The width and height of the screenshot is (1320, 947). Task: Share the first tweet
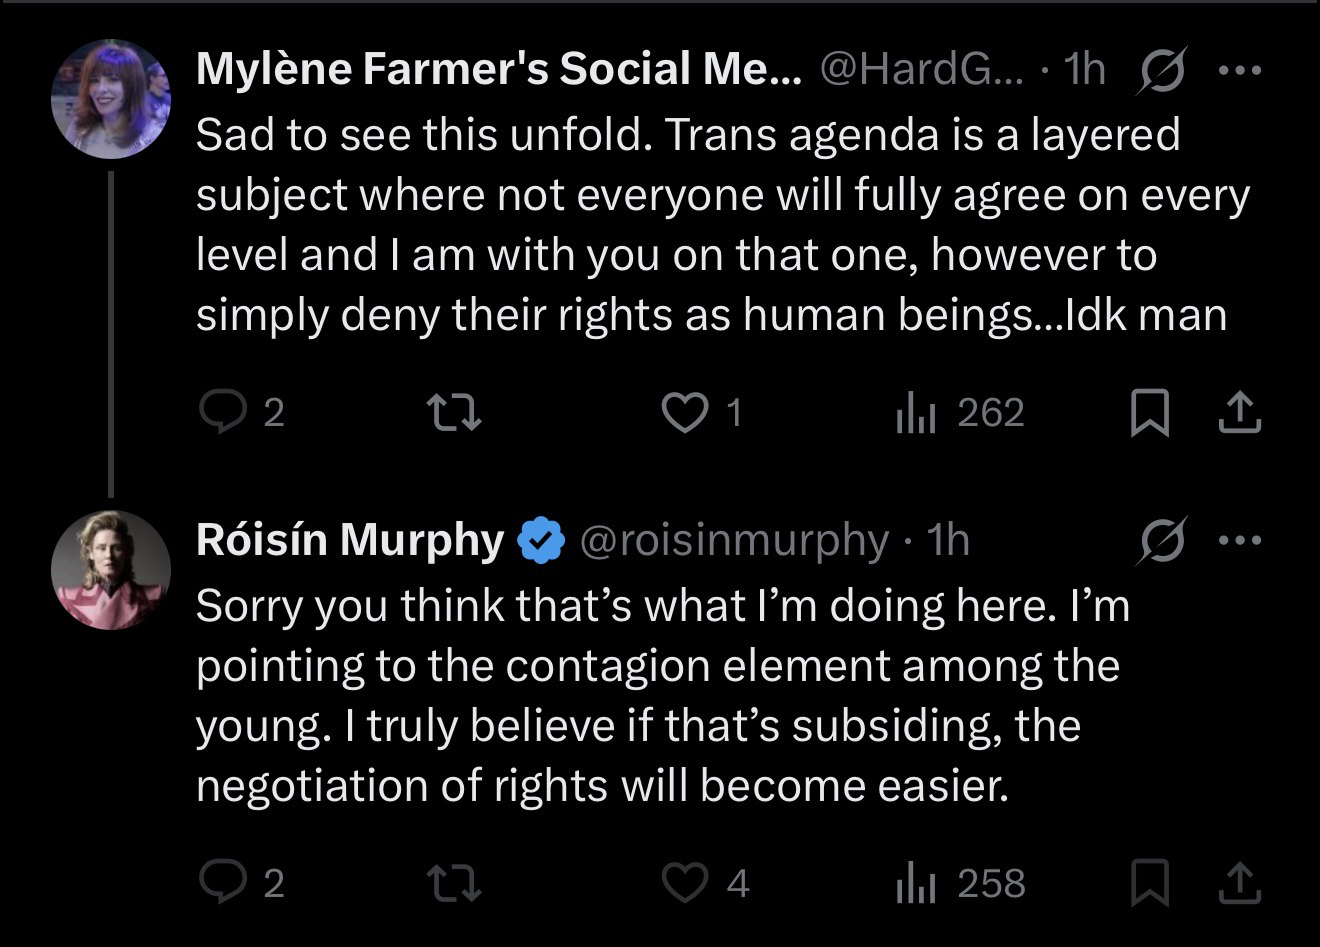pos(1239,412)
